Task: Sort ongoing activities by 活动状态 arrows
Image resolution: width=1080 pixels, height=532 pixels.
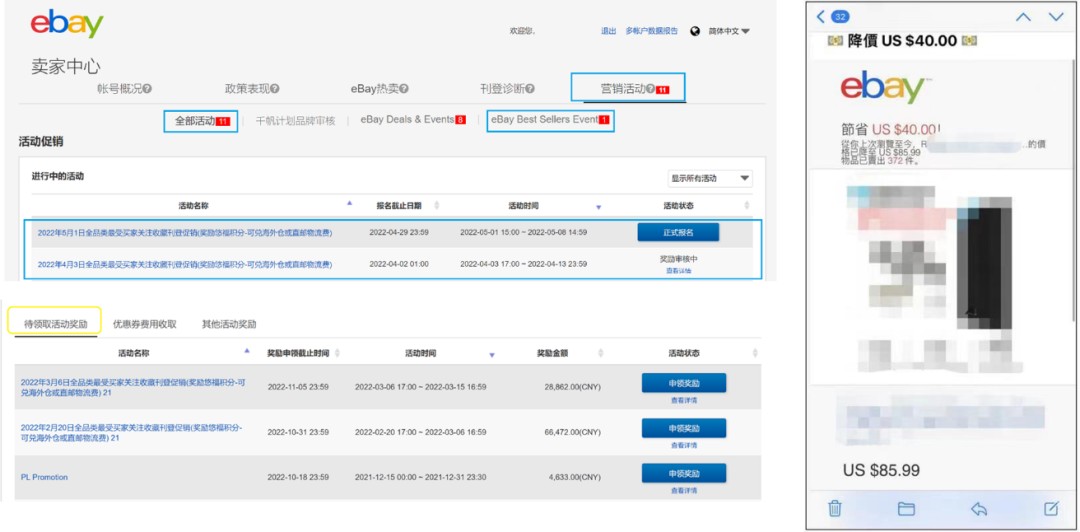Action: (747, 205)
